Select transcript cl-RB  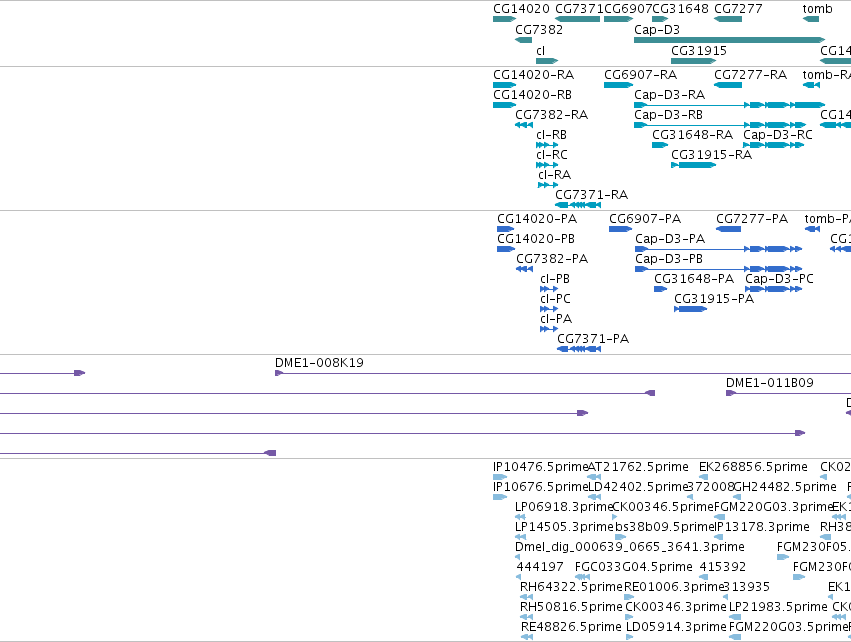[x=551, y=135]
